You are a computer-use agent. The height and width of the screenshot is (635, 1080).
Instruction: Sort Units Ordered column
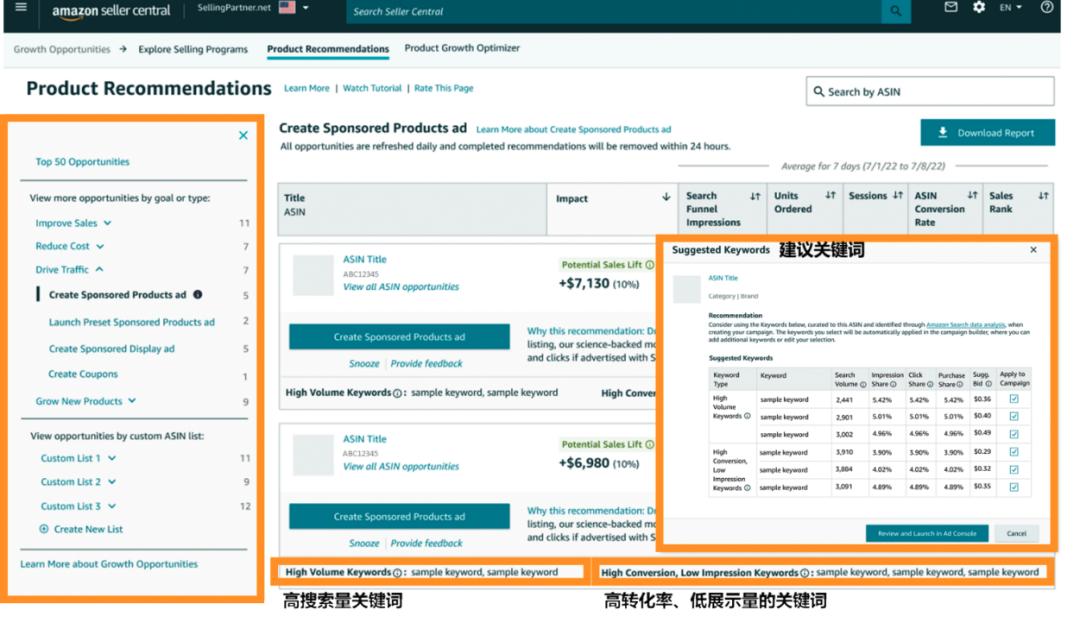point(830,196)
